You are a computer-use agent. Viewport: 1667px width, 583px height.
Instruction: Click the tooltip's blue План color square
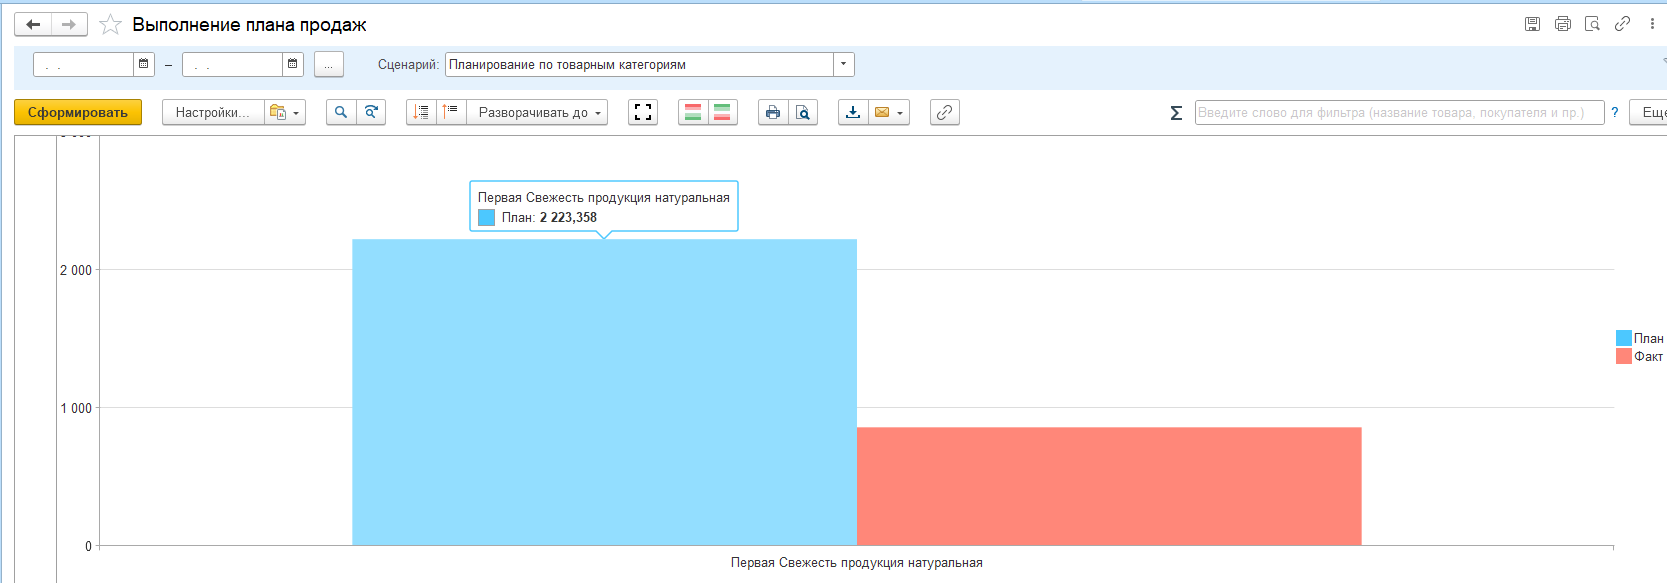tap(486, 217)
